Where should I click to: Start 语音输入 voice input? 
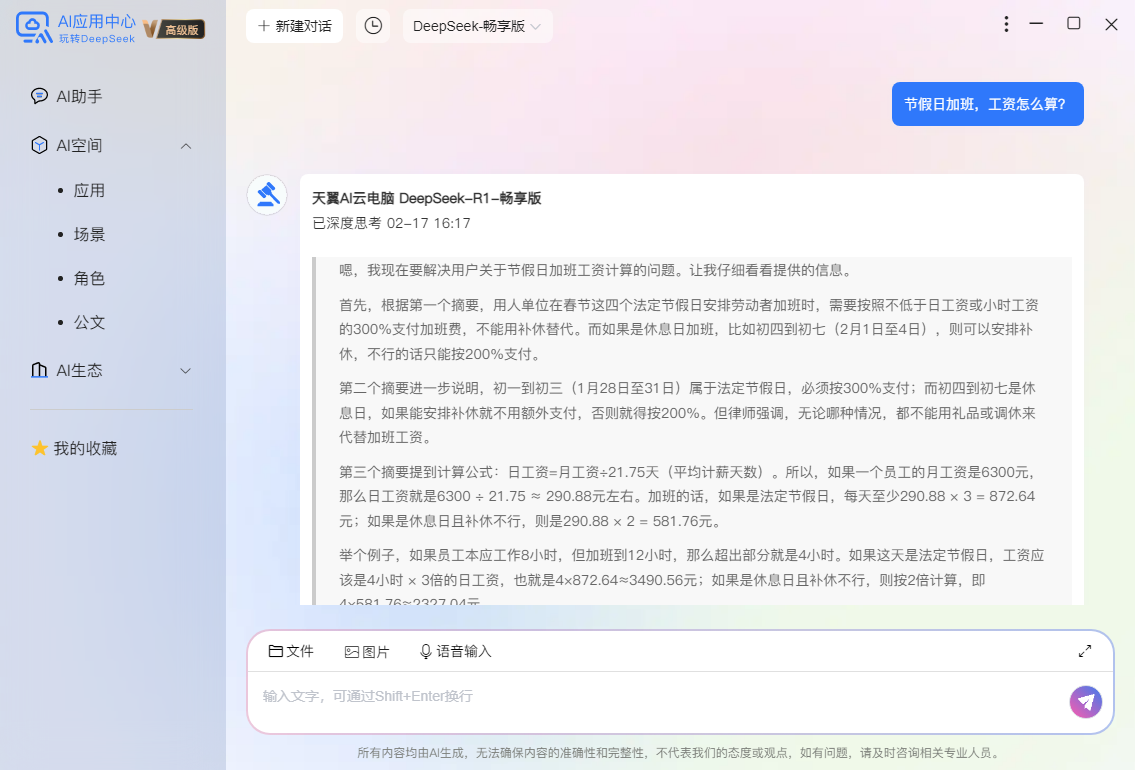[x=455, y=651]
